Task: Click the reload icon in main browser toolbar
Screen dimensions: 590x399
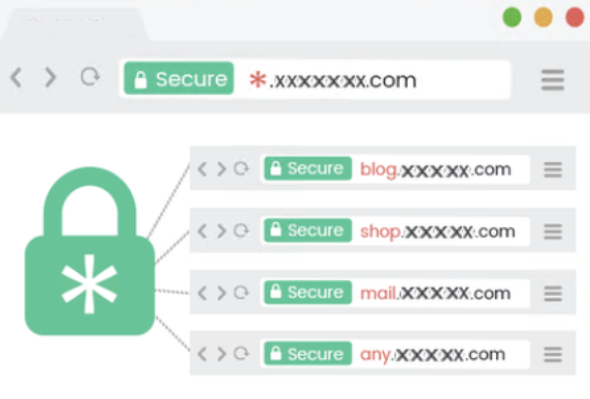Action: tap(90, 77)
